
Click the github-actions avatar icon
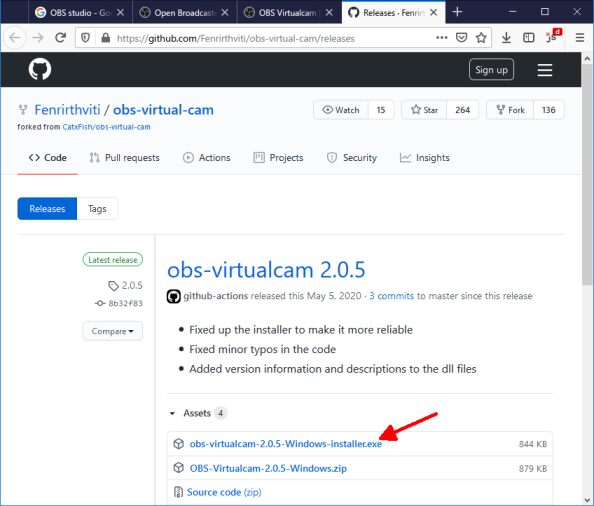pyautogui.click(x=174, y=296)
